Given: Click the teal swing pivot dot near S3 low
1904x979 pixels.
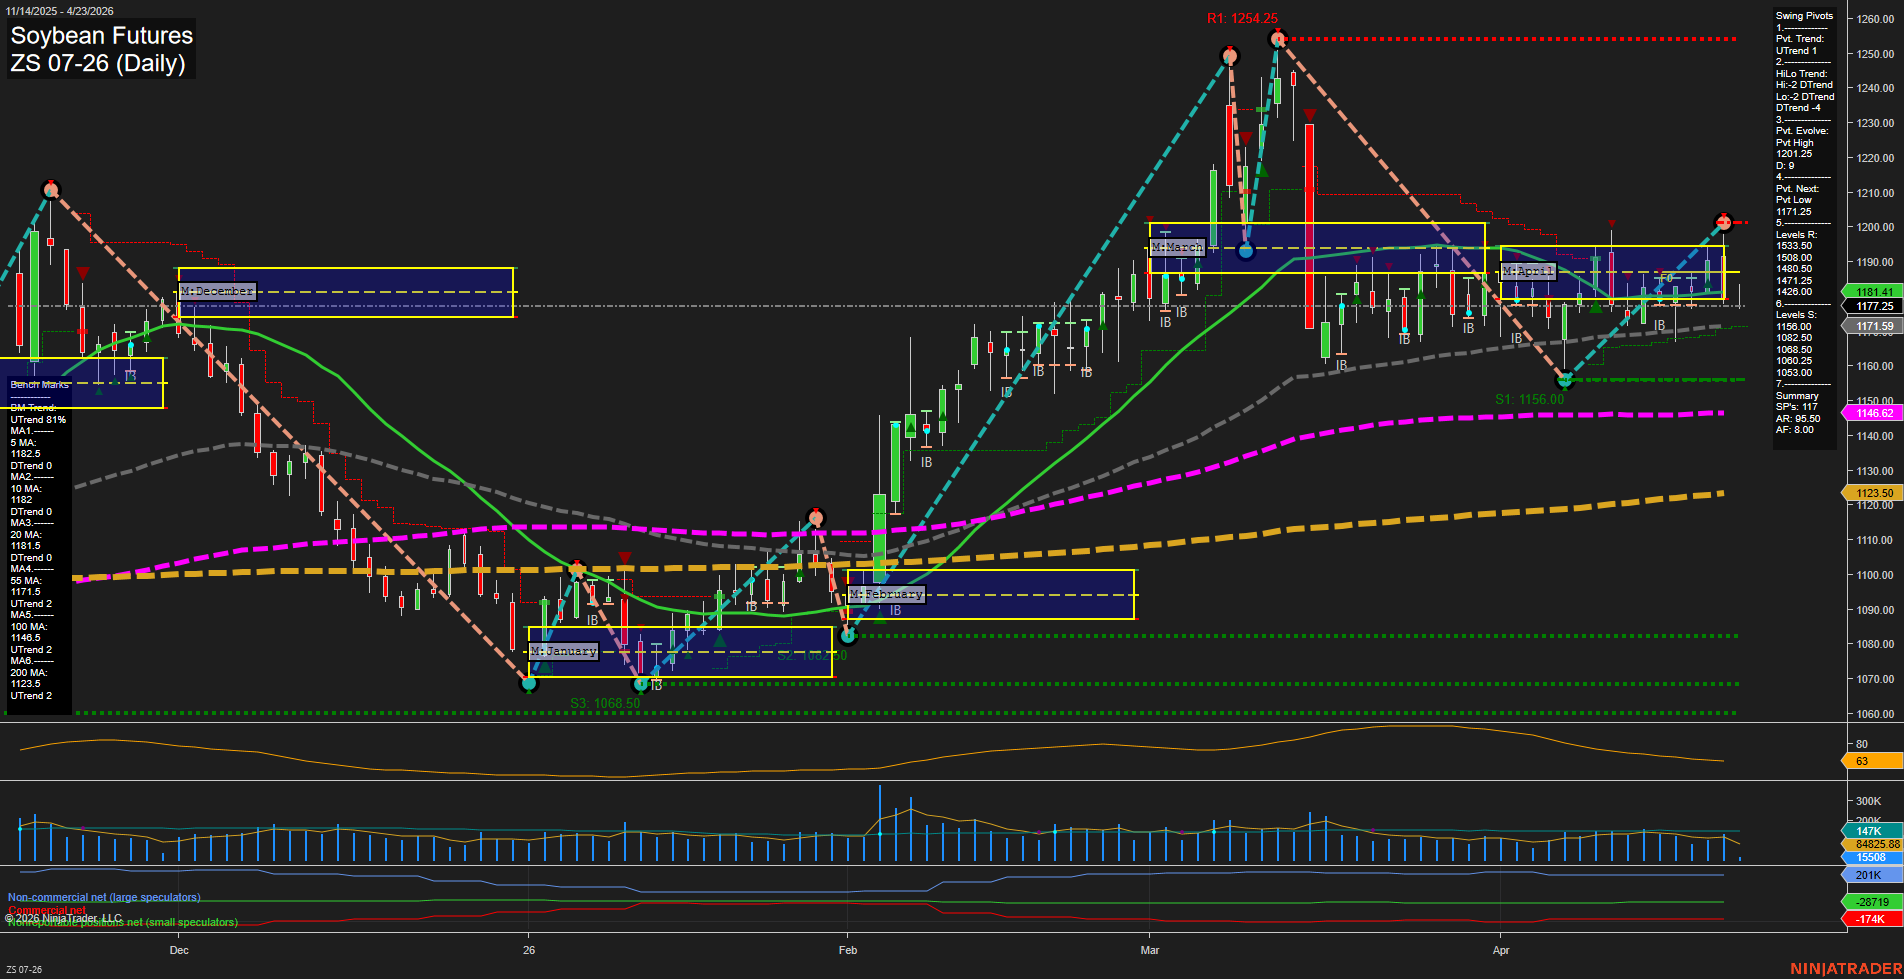Looking at the screenshot, I should point(530,684).
